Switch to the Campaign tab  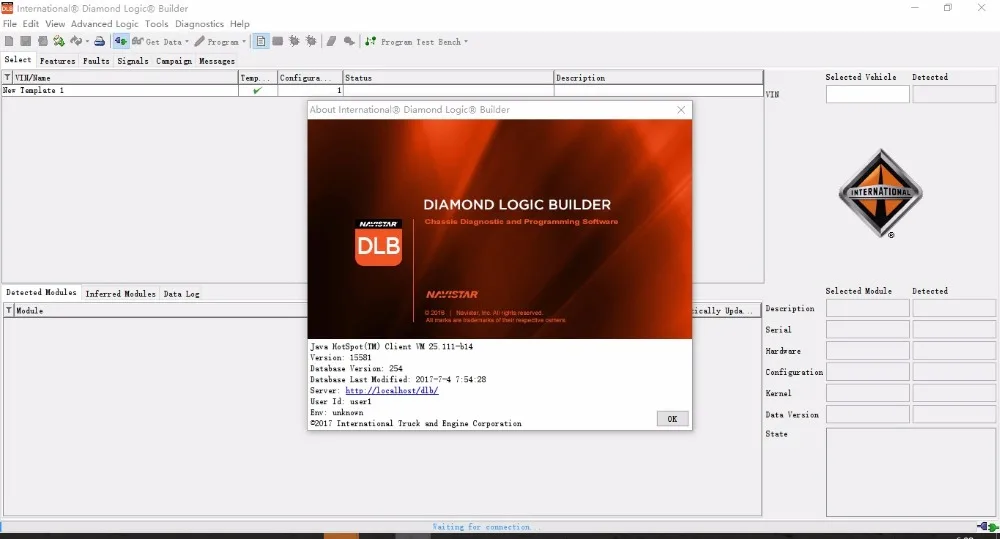click(174, 61)
